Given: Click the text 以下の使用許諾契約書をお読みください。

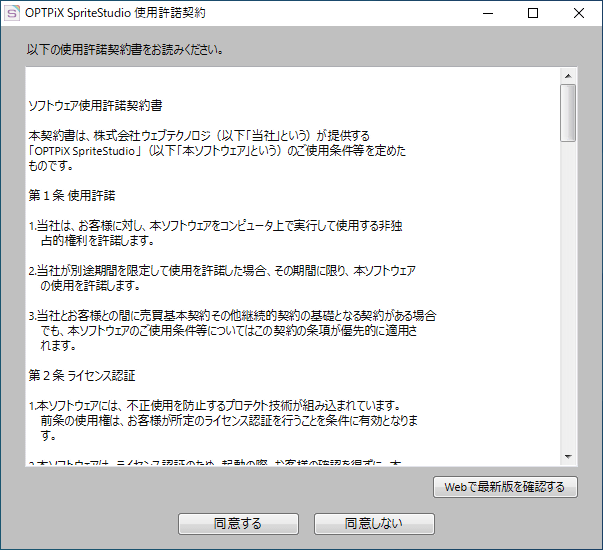Looking at the screenshot, I should 125,50.
